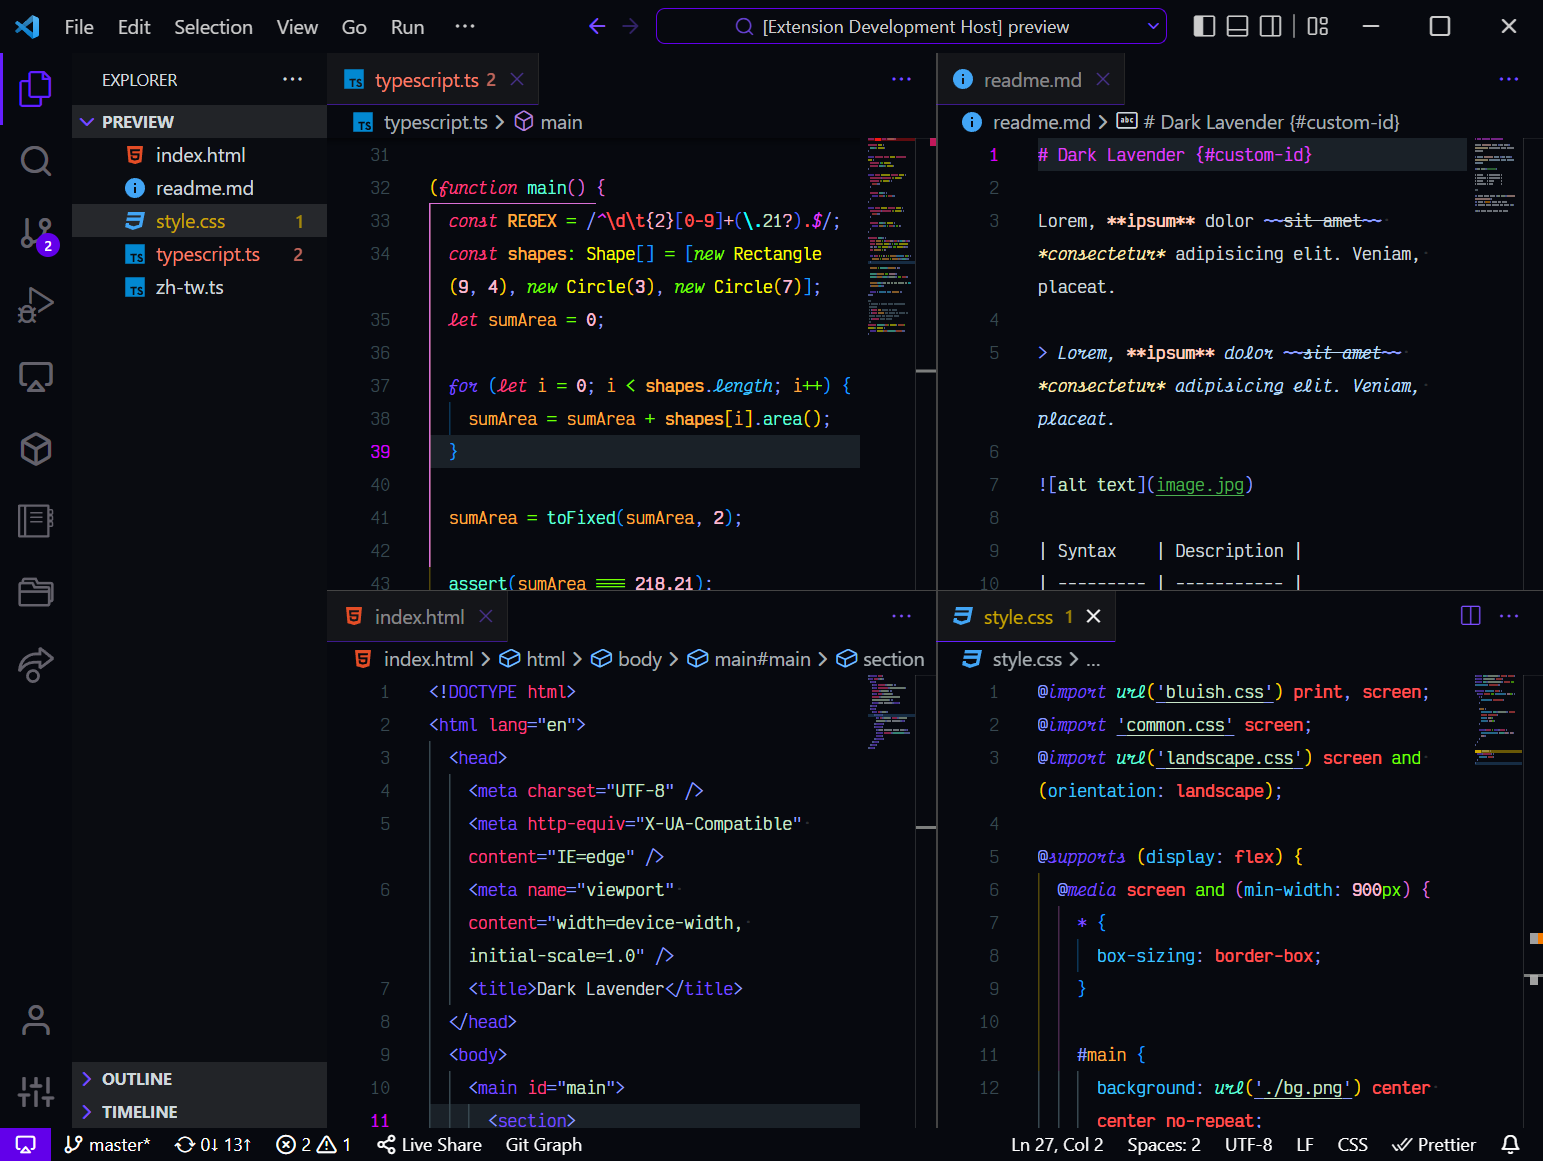Viewport: 1543px width, 1161px height.
Task: Open the settings sliders icon
Action: click(35, 1091)
